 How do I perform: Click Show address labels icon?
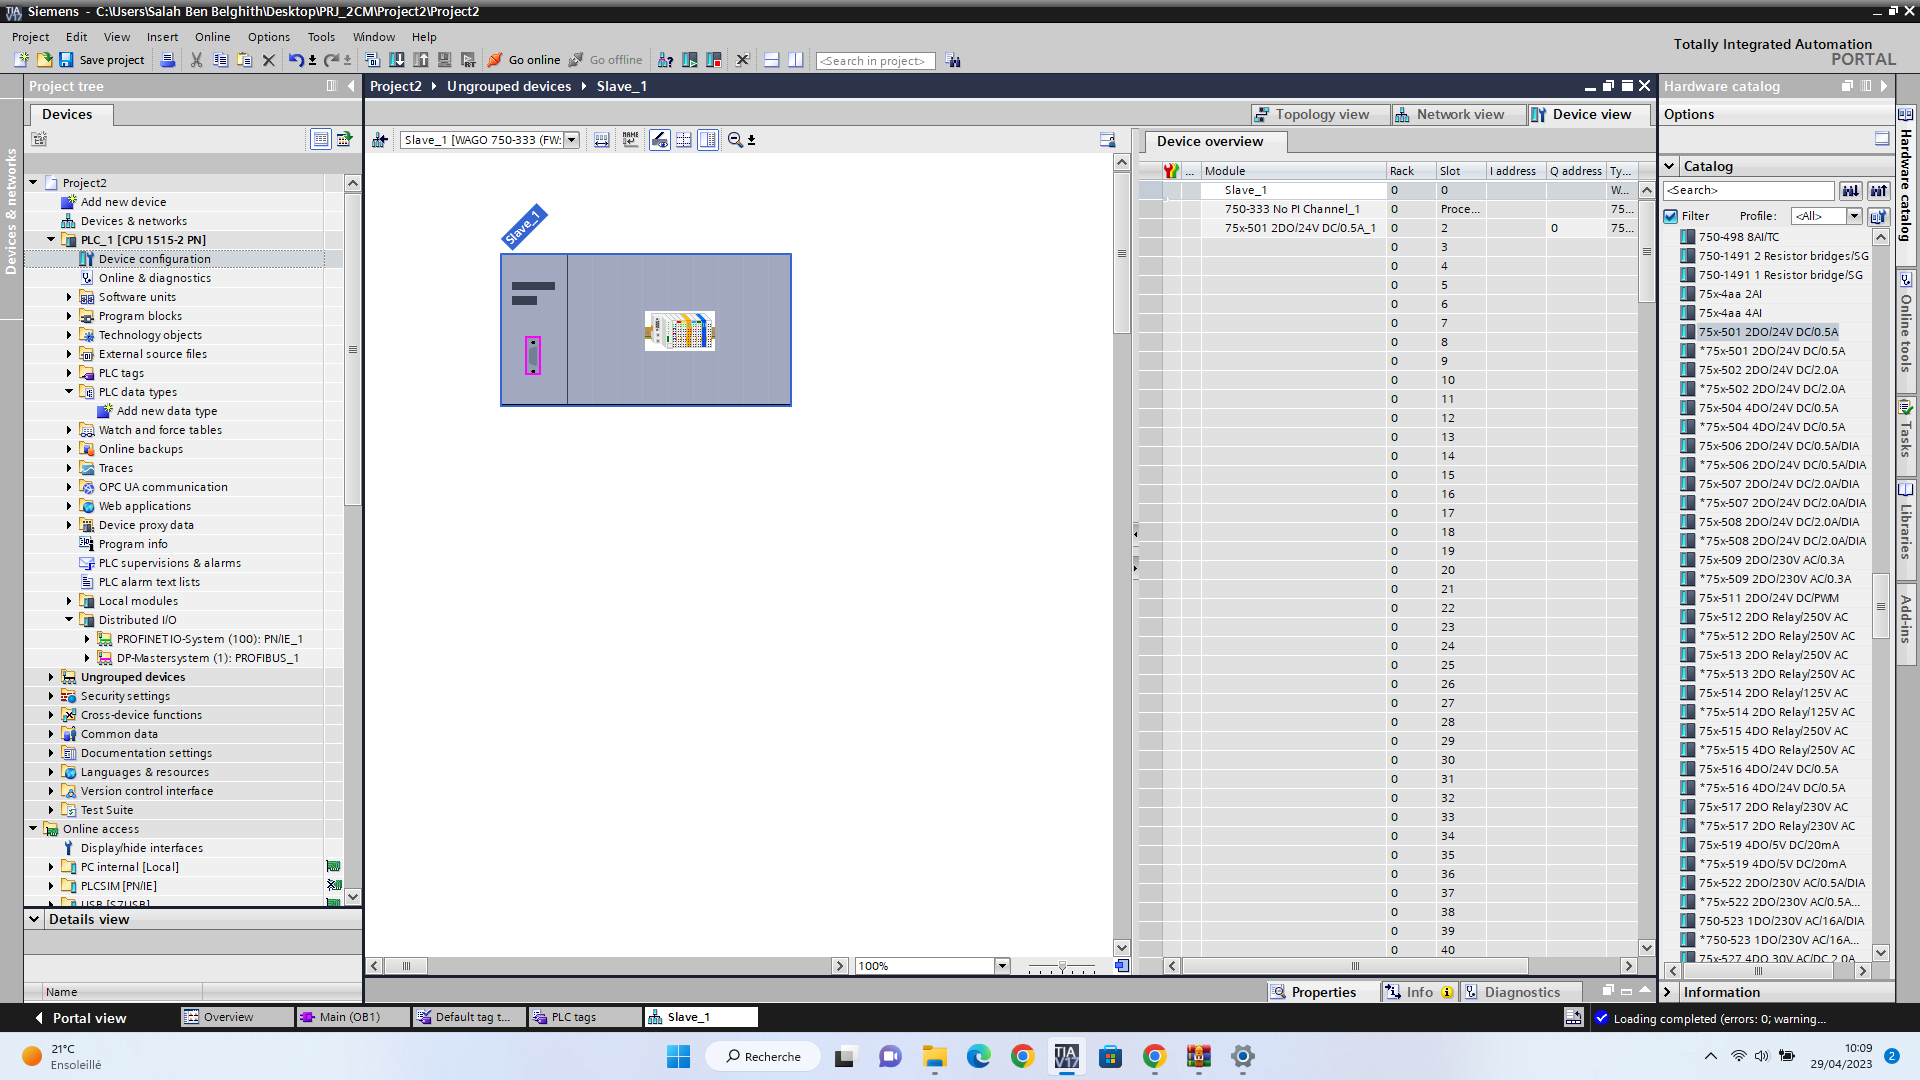(x=659, y=140)
